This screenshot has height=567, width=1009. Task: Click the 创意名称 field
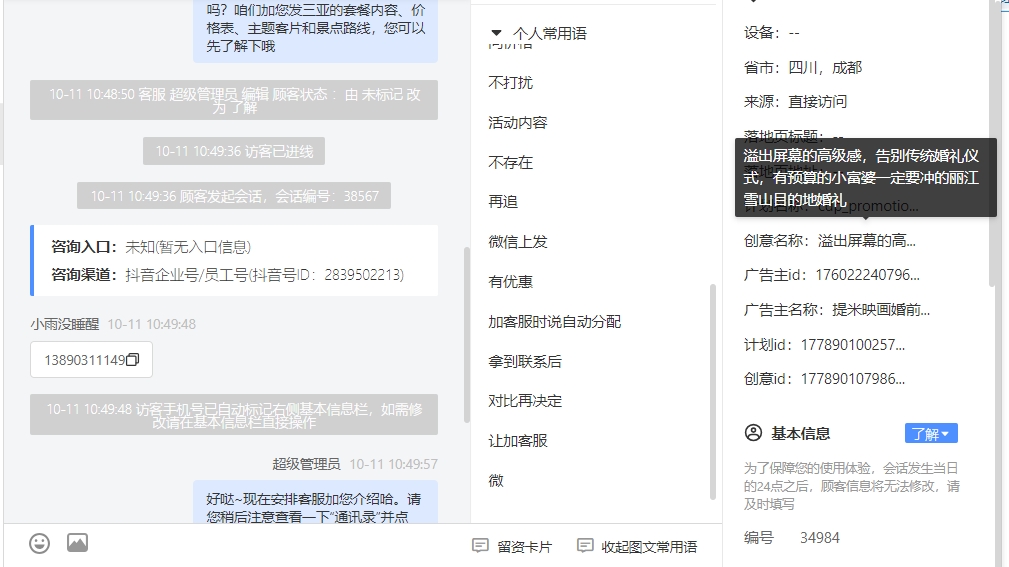pyautogui.click(x=829, y=240)
